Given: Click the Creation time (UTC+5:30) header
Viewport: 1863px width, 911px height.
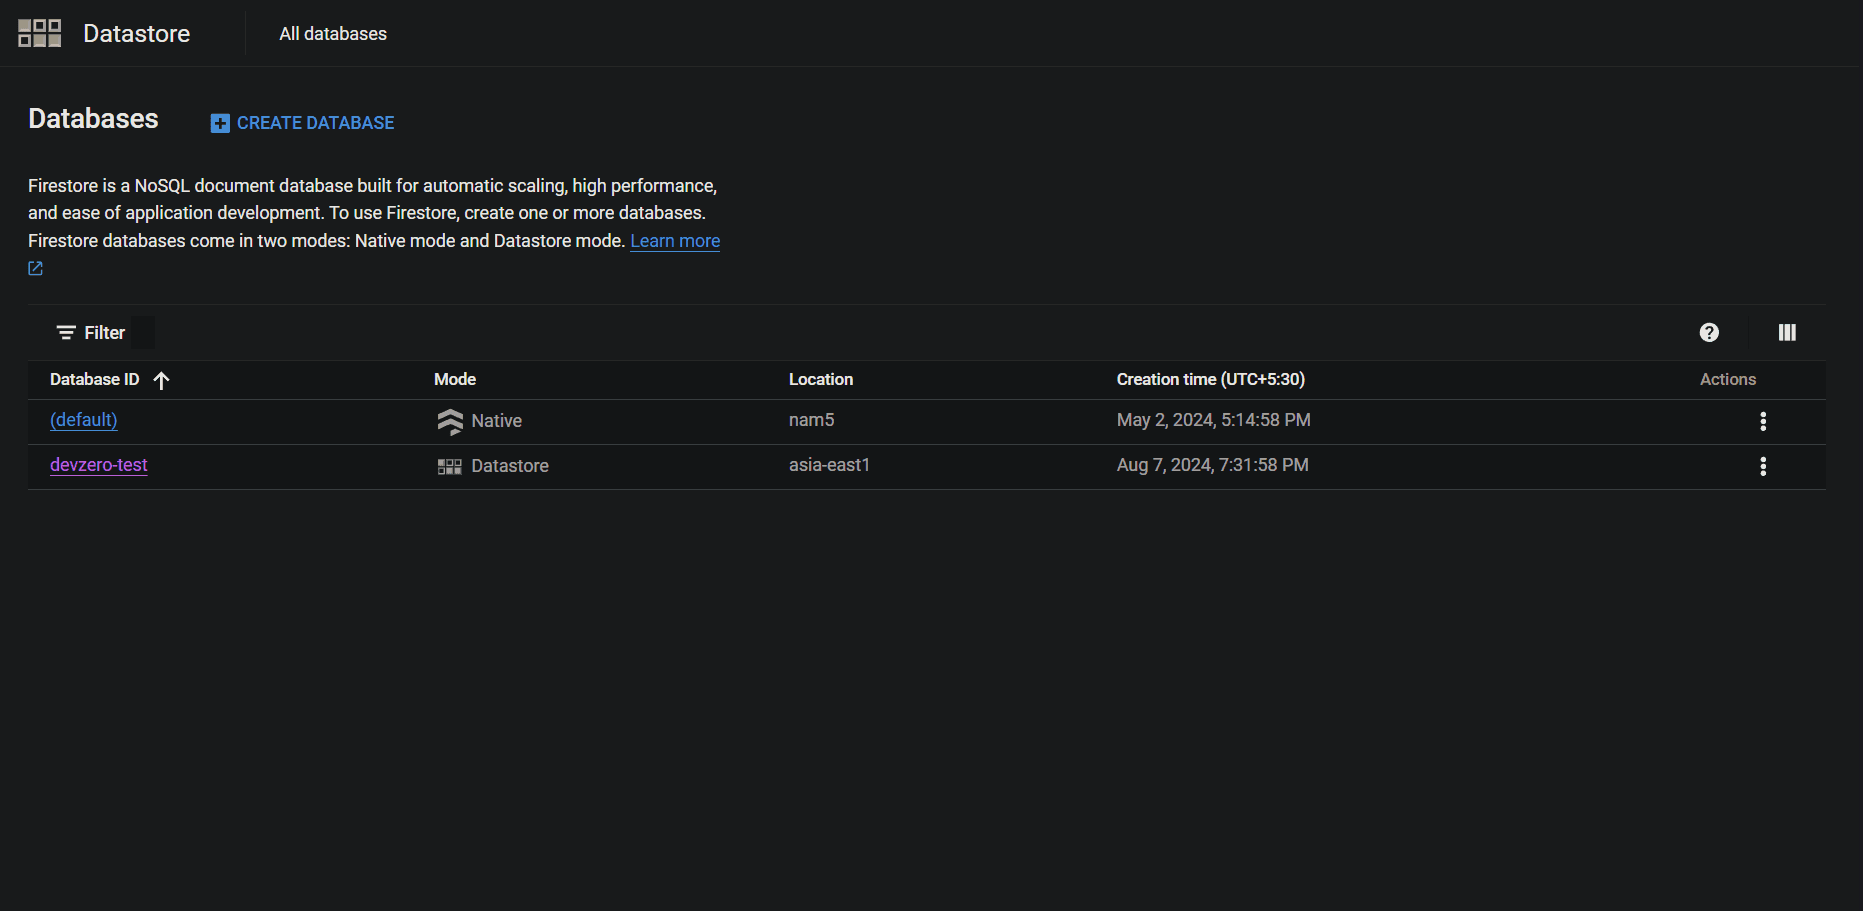Looking at the screenshot, I should click(1210, 379).
